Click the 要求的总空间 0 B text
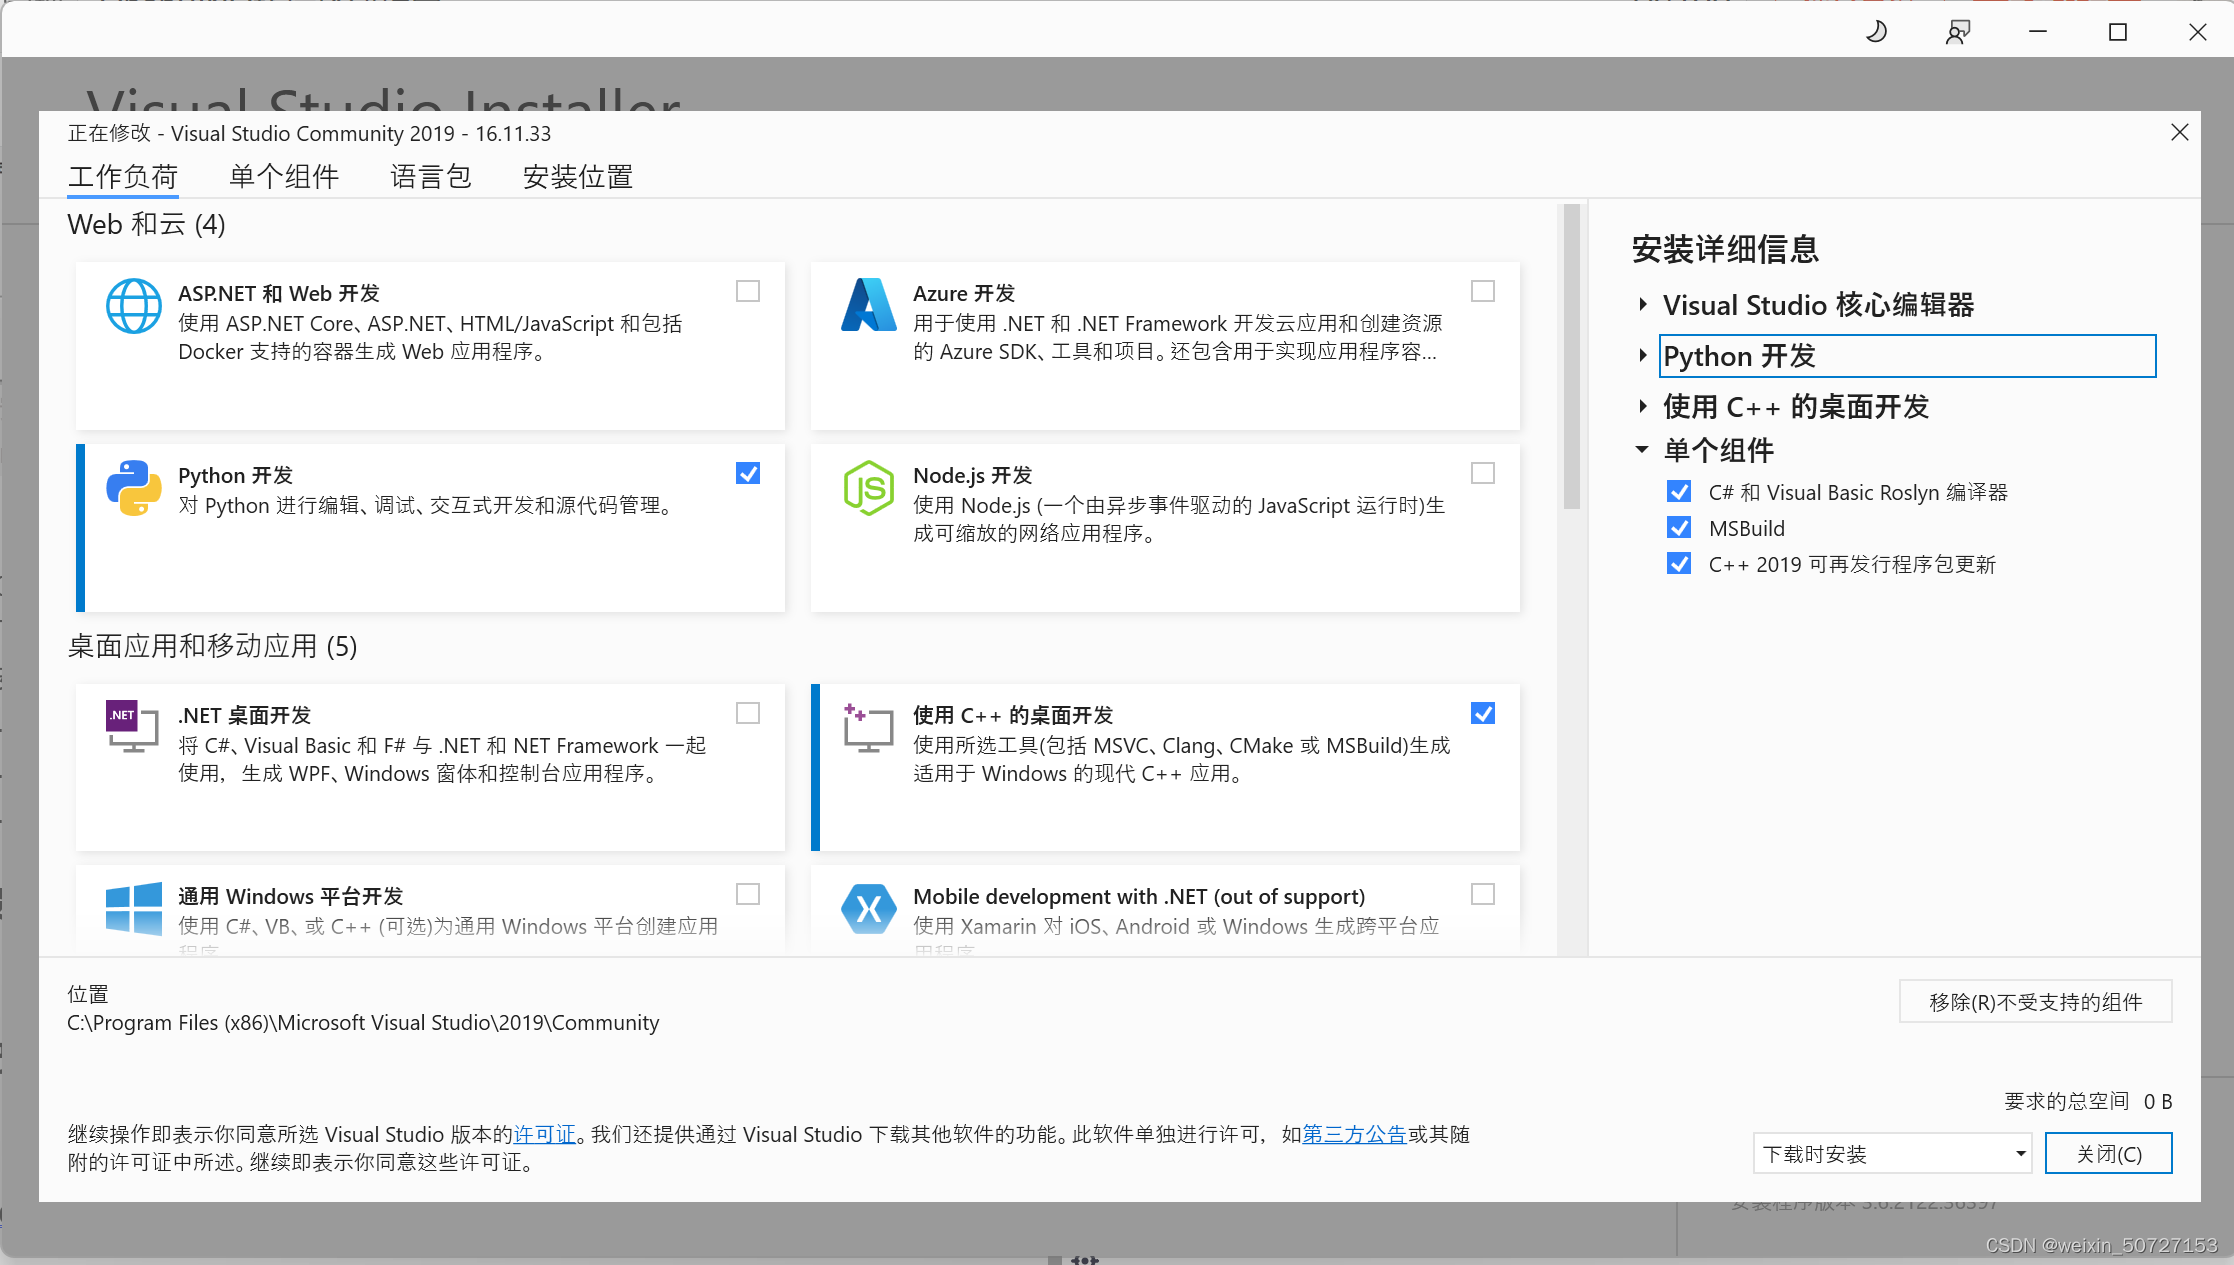 coord(2088,1101)
